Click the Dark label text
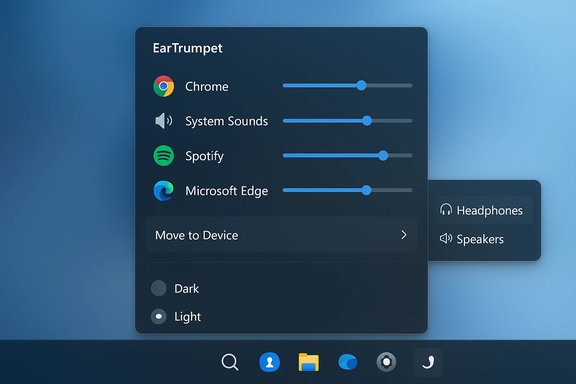Screen dimensions: 576x384 pos(187,289)
